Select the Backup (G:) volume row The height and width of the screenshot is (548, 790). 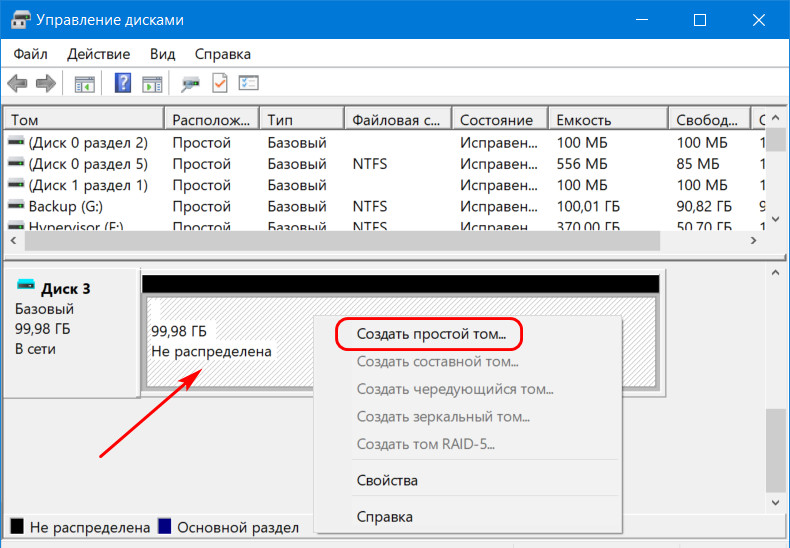(385, 206)
